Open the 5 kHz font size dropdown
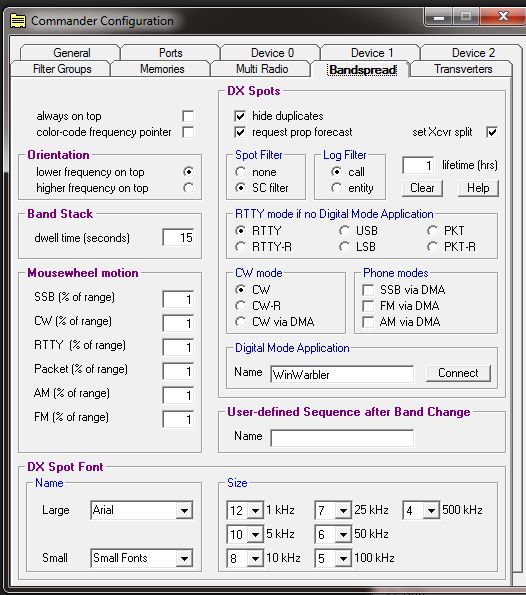 (x=255, y=534)
